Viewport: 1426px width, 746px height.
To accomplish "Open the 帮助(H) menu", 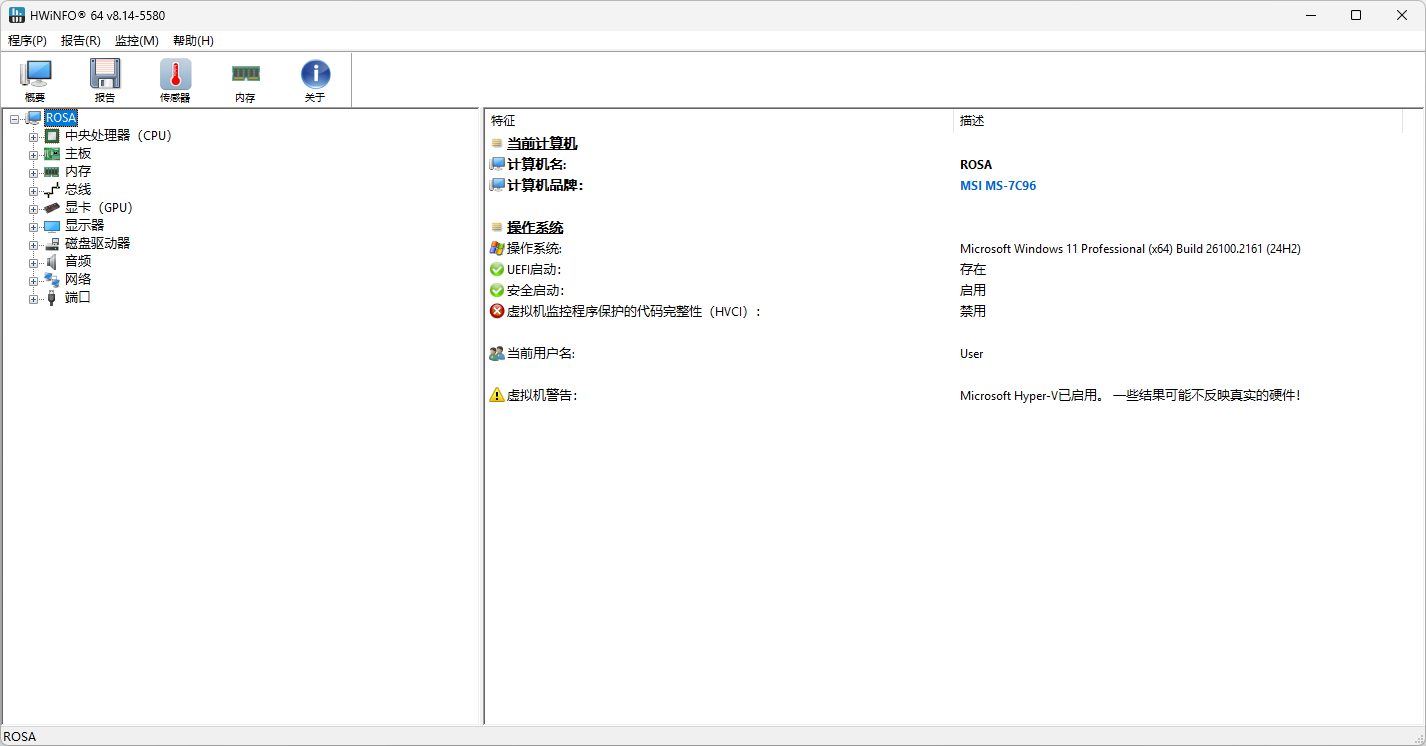I will coord(193,40).
